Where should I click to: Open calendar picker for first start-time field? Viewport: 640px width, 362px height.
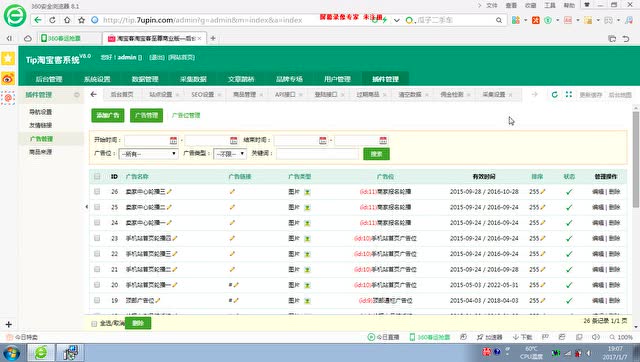click(x=173, y=140)
